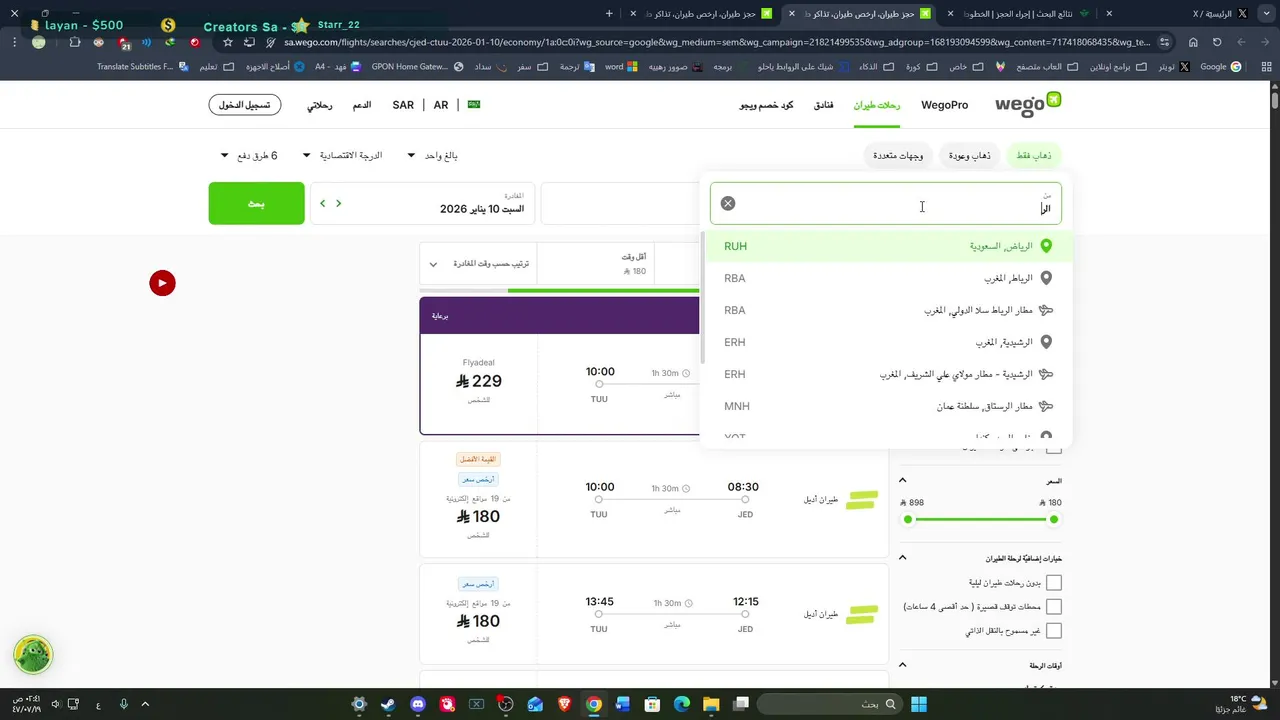Viewport: 1280px width, 720px height.
Task: Bookmark this page with the star icon
Action: coord(228,42)
